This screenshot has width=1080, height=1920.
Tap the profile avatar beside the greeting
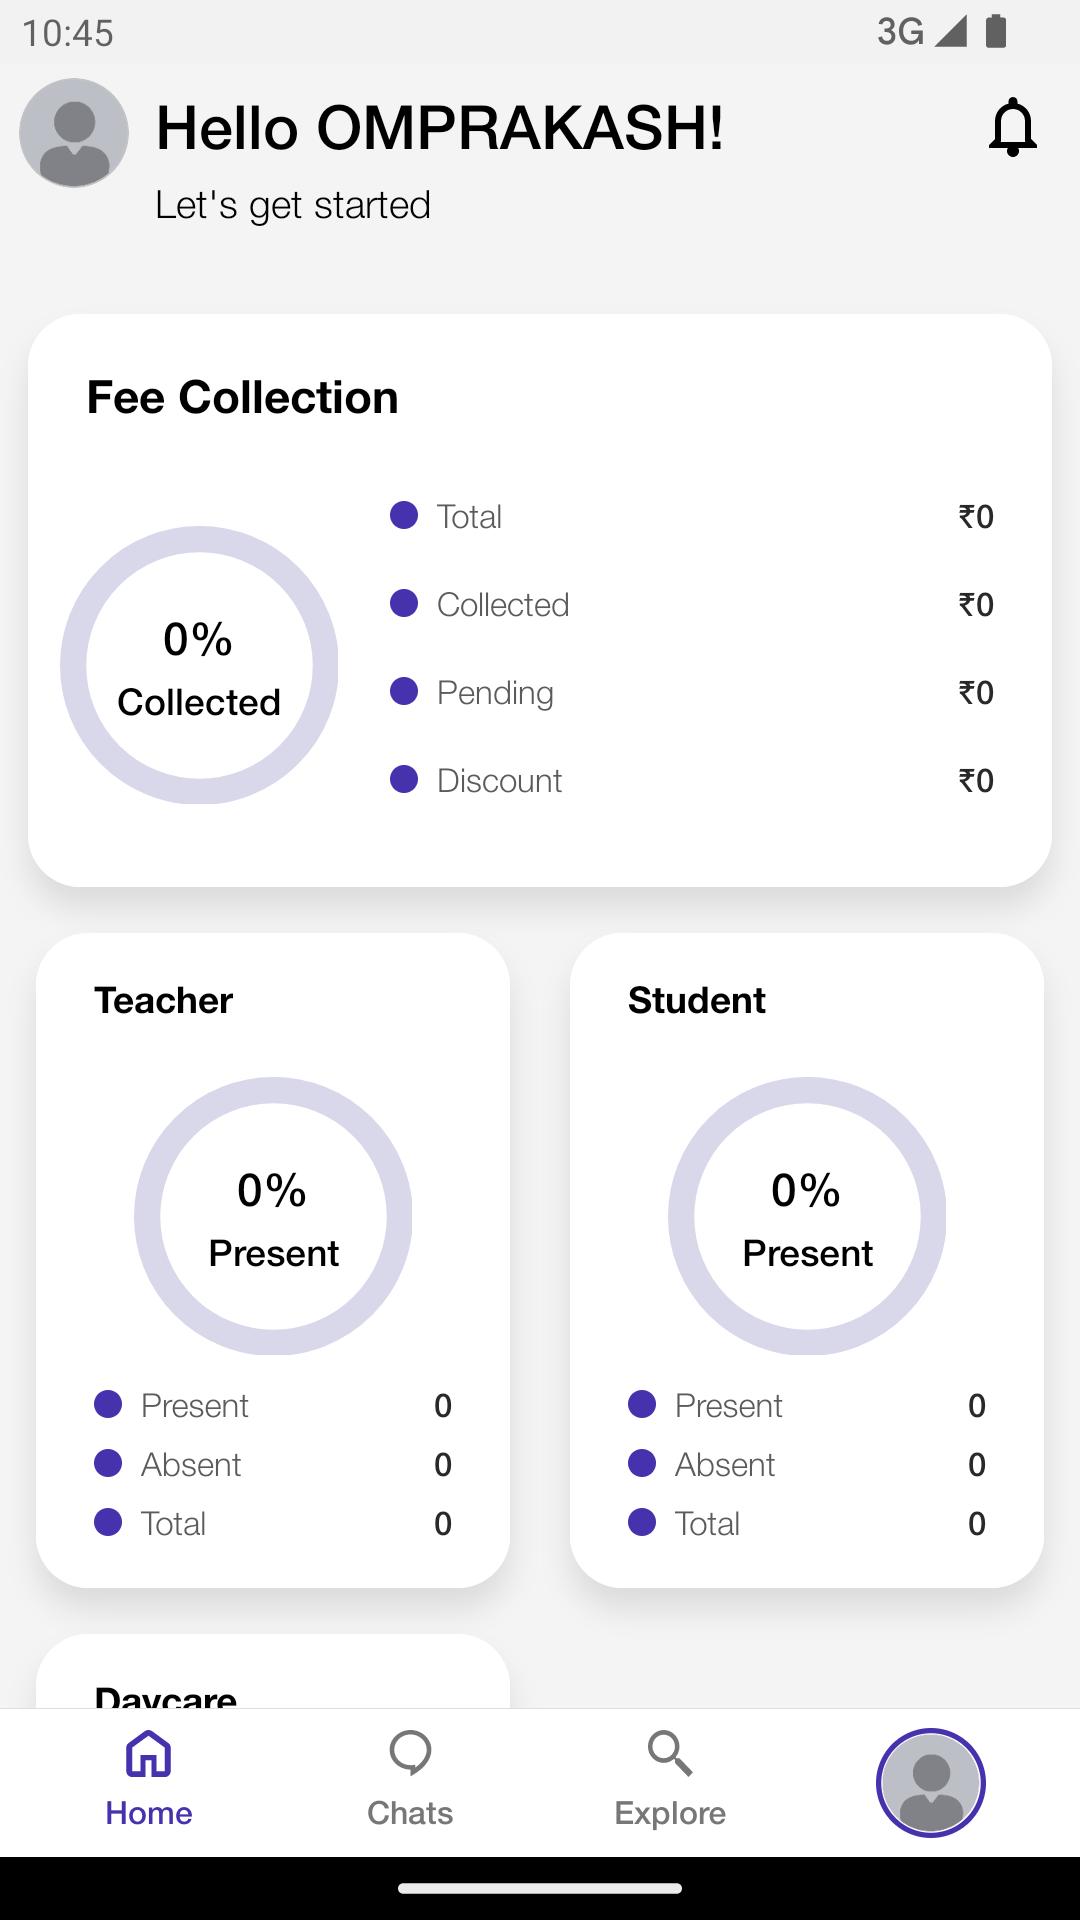[x=74, y=133]
